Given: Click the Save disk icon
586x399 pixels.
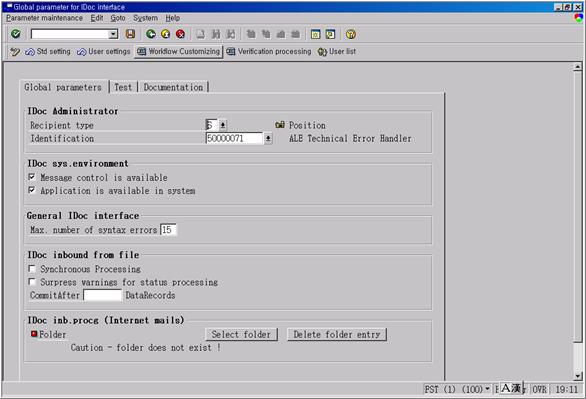Looking at the screenshot, I should (130, 34).
